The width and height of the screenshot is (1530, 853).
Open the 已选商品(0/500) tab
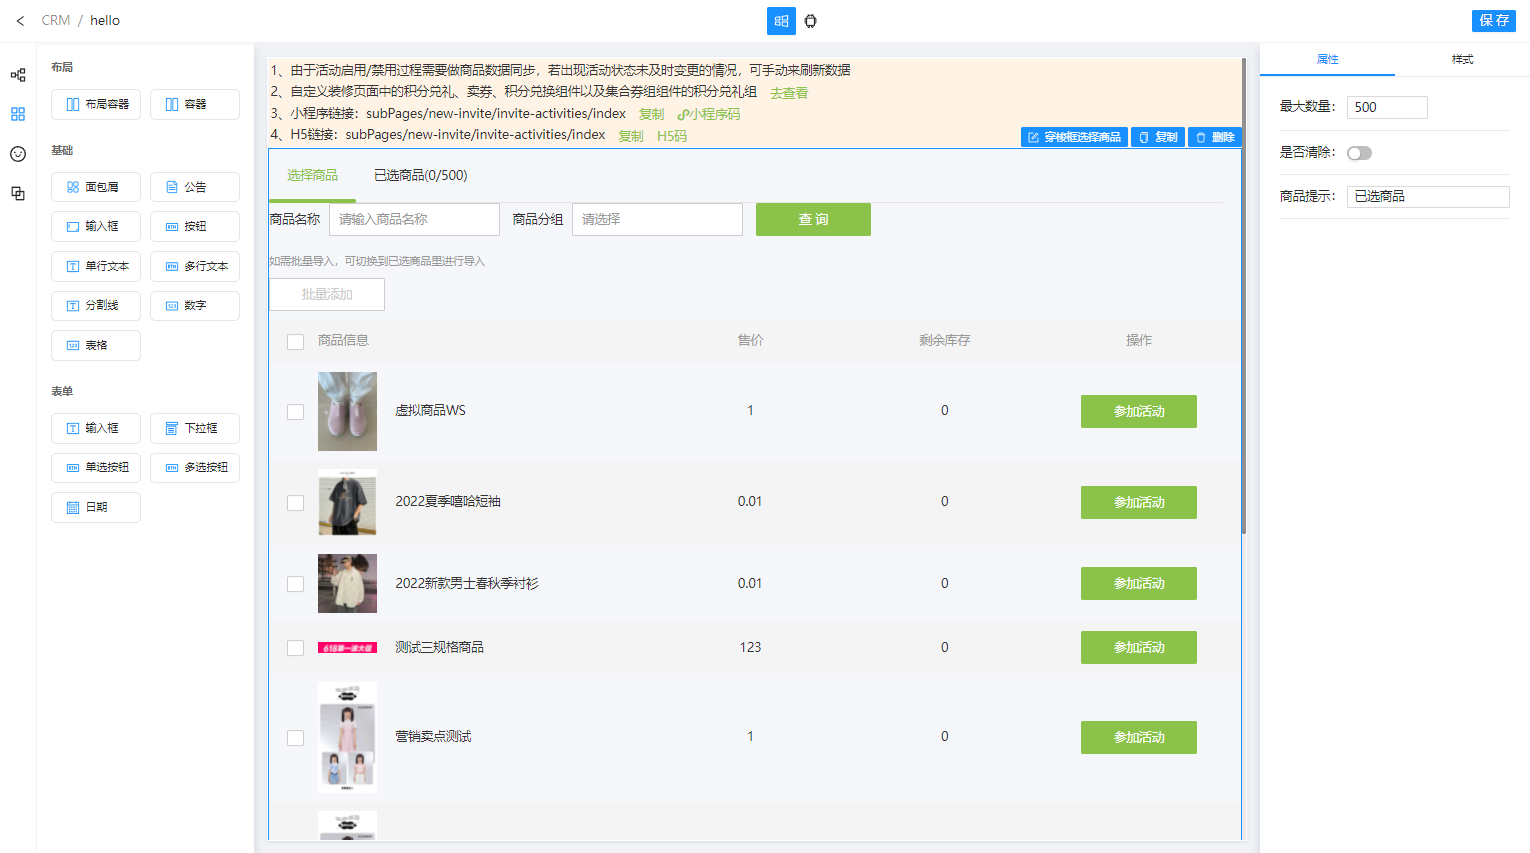point(420,176)
